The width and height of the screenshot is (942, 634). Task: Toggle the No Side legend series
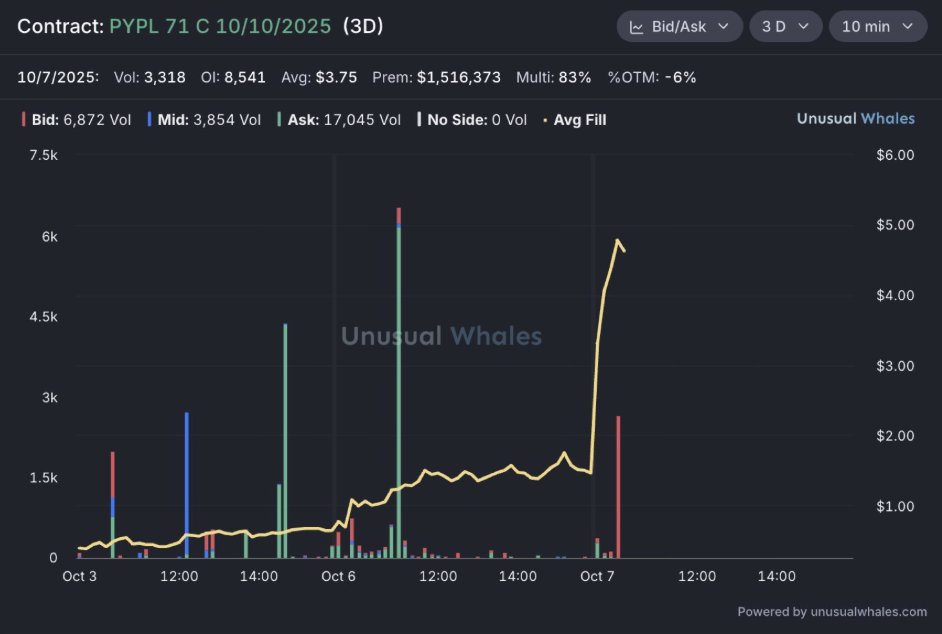pos(476,120)
